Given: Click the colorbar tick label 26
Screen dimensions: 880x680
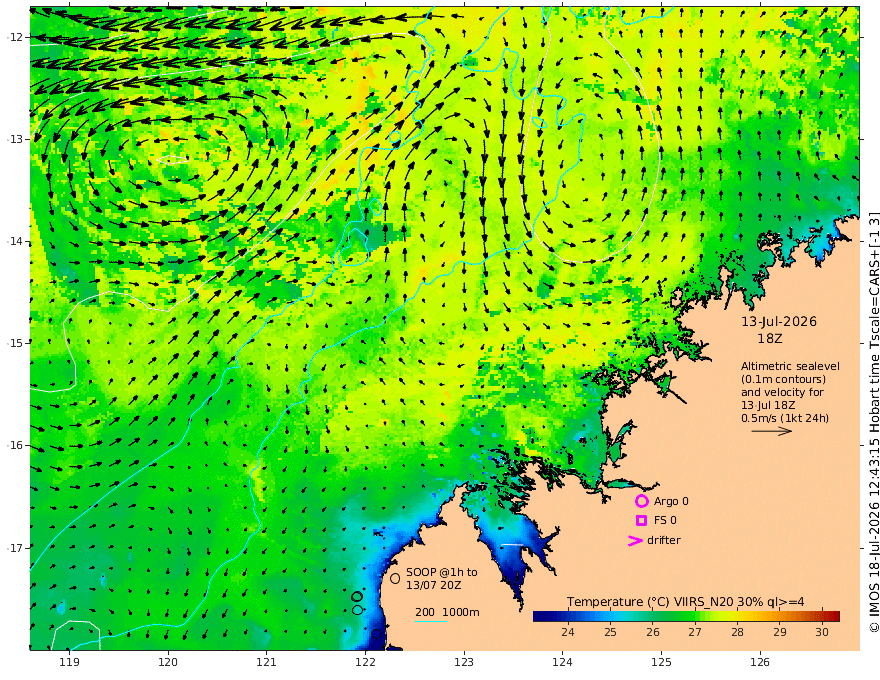Looking at the screenshot, I should (652, 632).
